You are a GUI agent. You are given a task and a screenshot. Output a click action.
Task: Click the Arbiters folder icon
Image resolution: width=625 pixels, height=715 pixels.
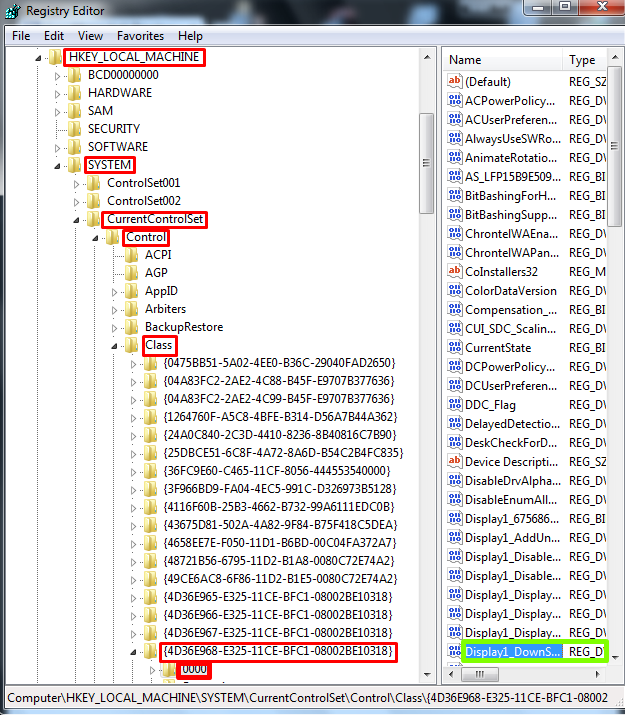131,309
